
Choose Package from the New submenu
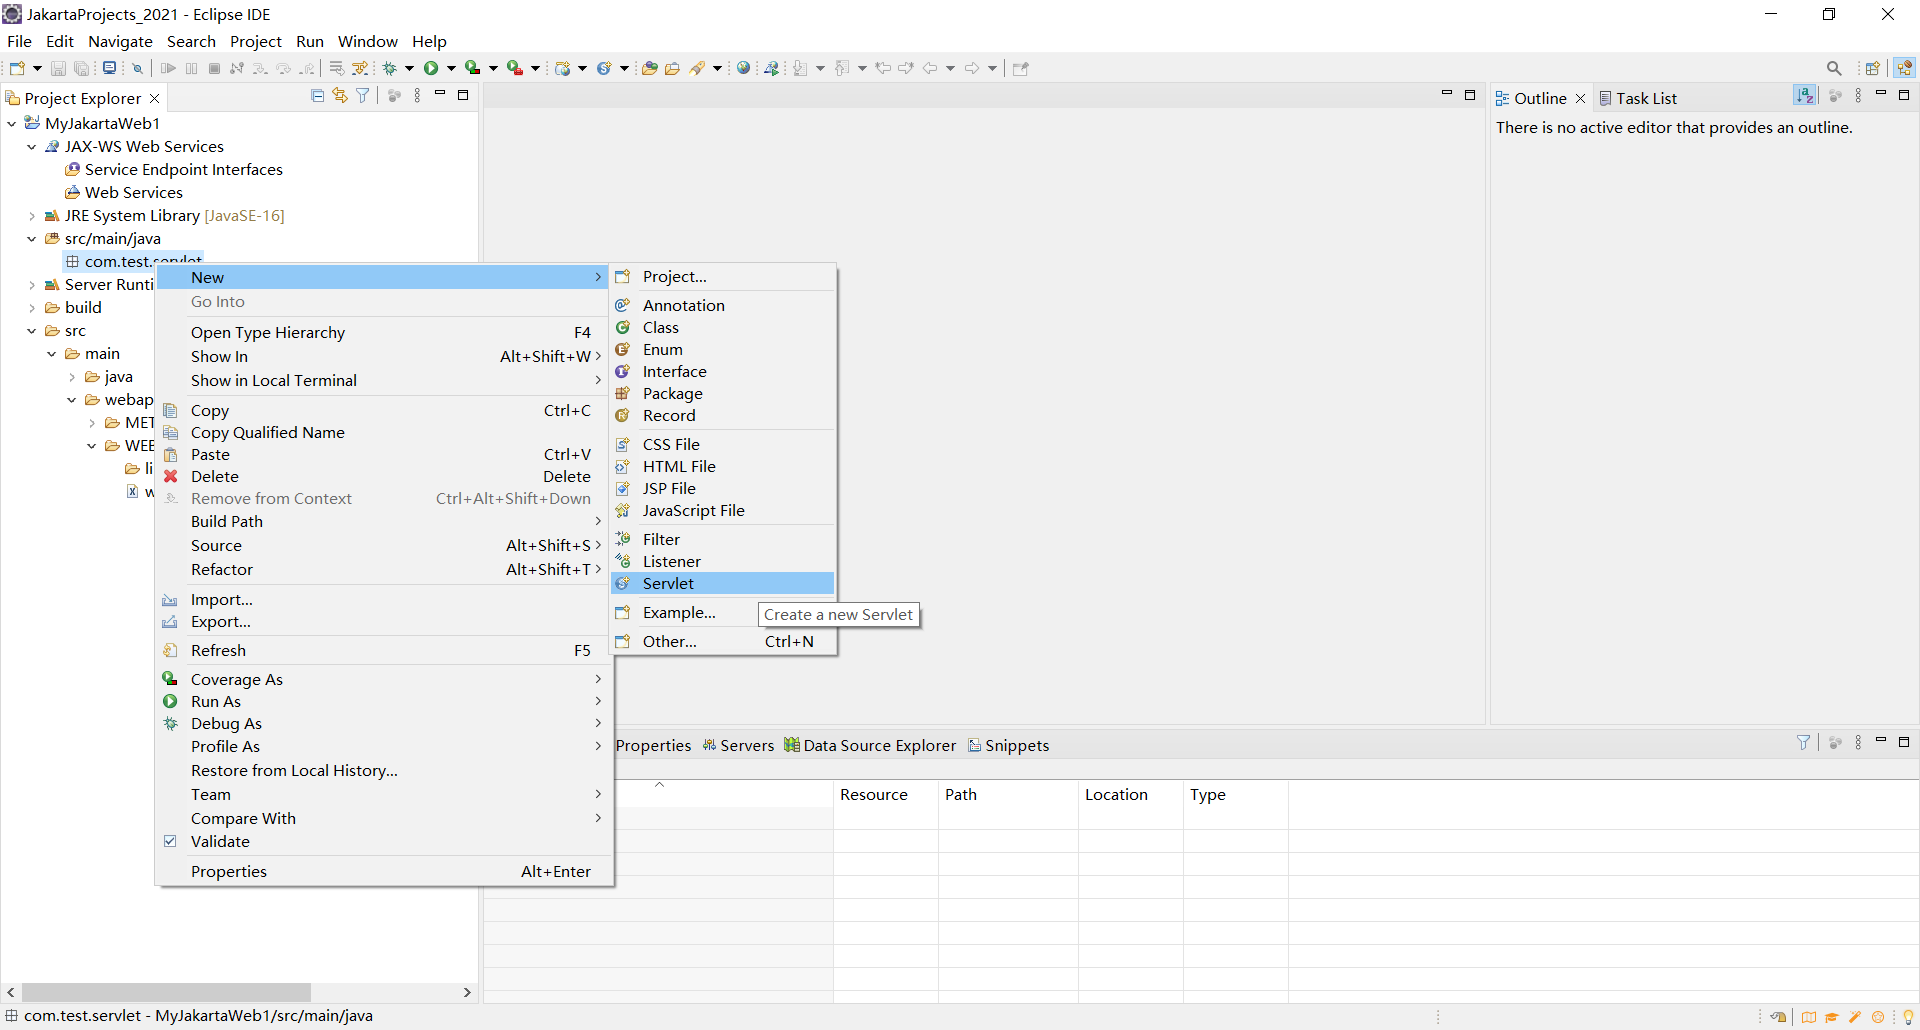(x=722, y=393)
